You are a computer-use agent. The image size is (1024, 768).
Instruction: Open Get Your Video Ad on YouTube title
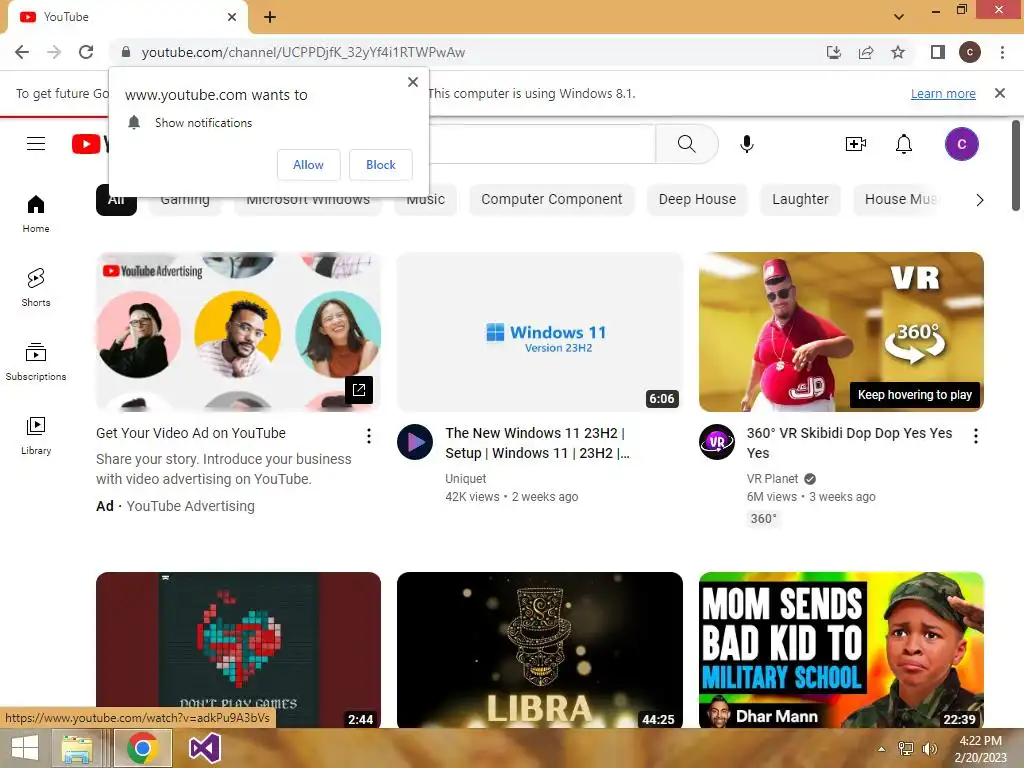191,433
